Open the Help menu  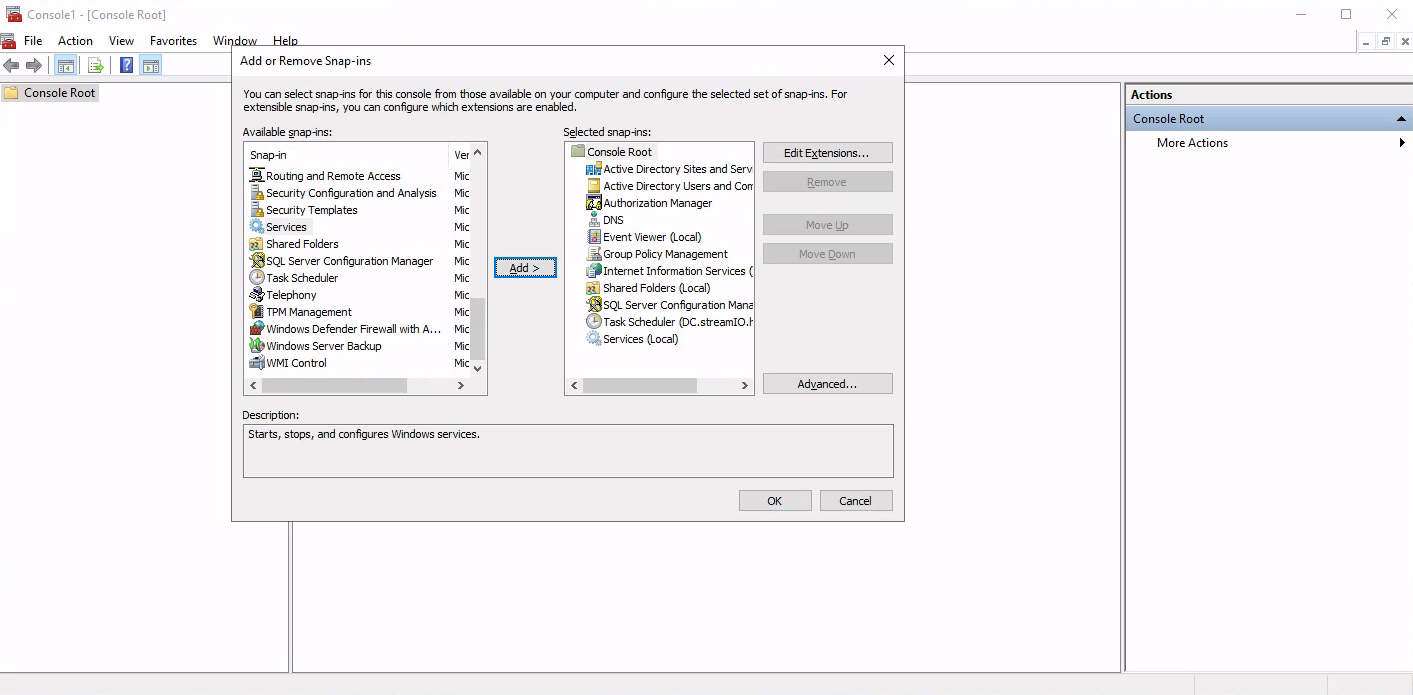pos(285,41)
